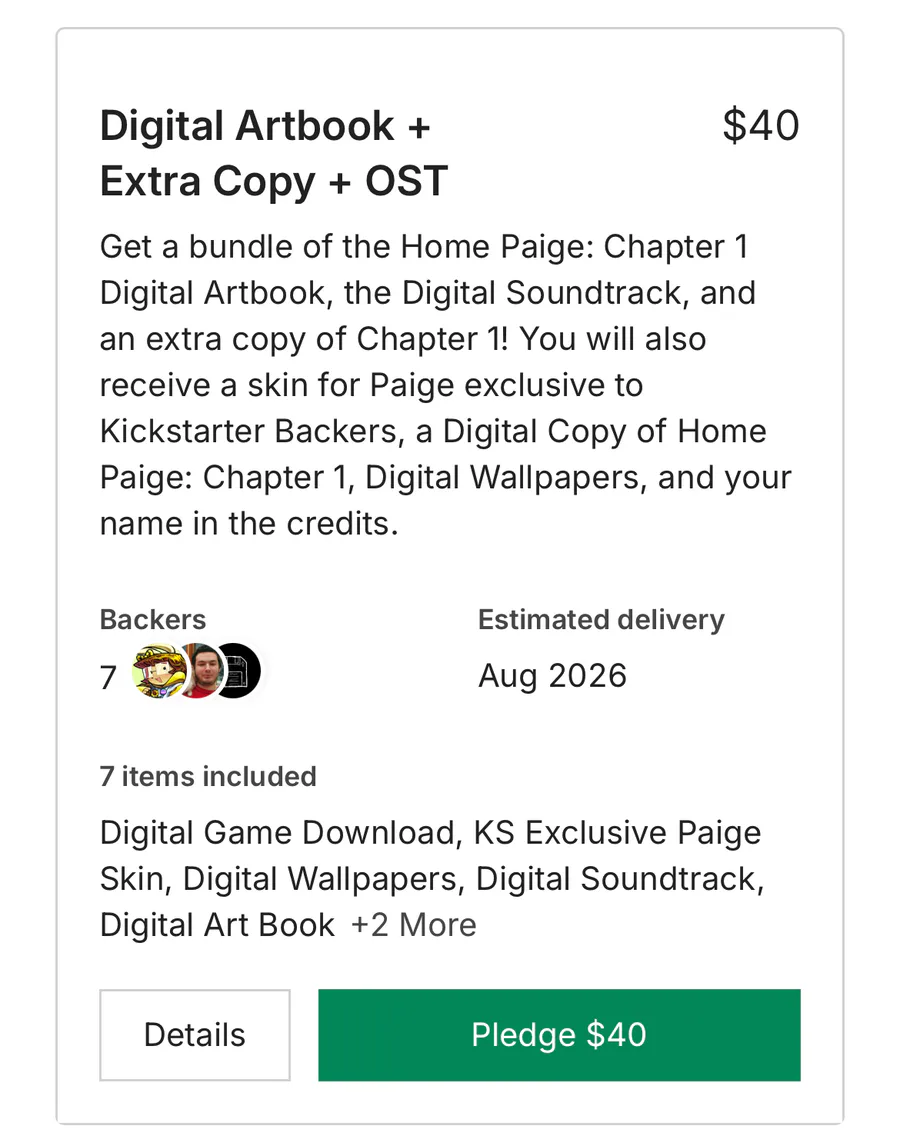This screenshot has width=900, height=1146.
Task: Click the Backers heading label
Action: (153, 620)
